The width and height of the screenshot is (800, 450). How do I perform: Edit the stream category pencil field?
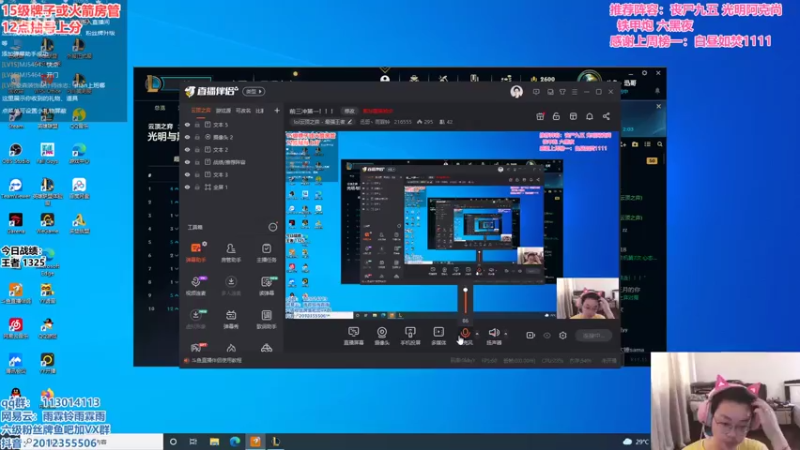(322, 122)
